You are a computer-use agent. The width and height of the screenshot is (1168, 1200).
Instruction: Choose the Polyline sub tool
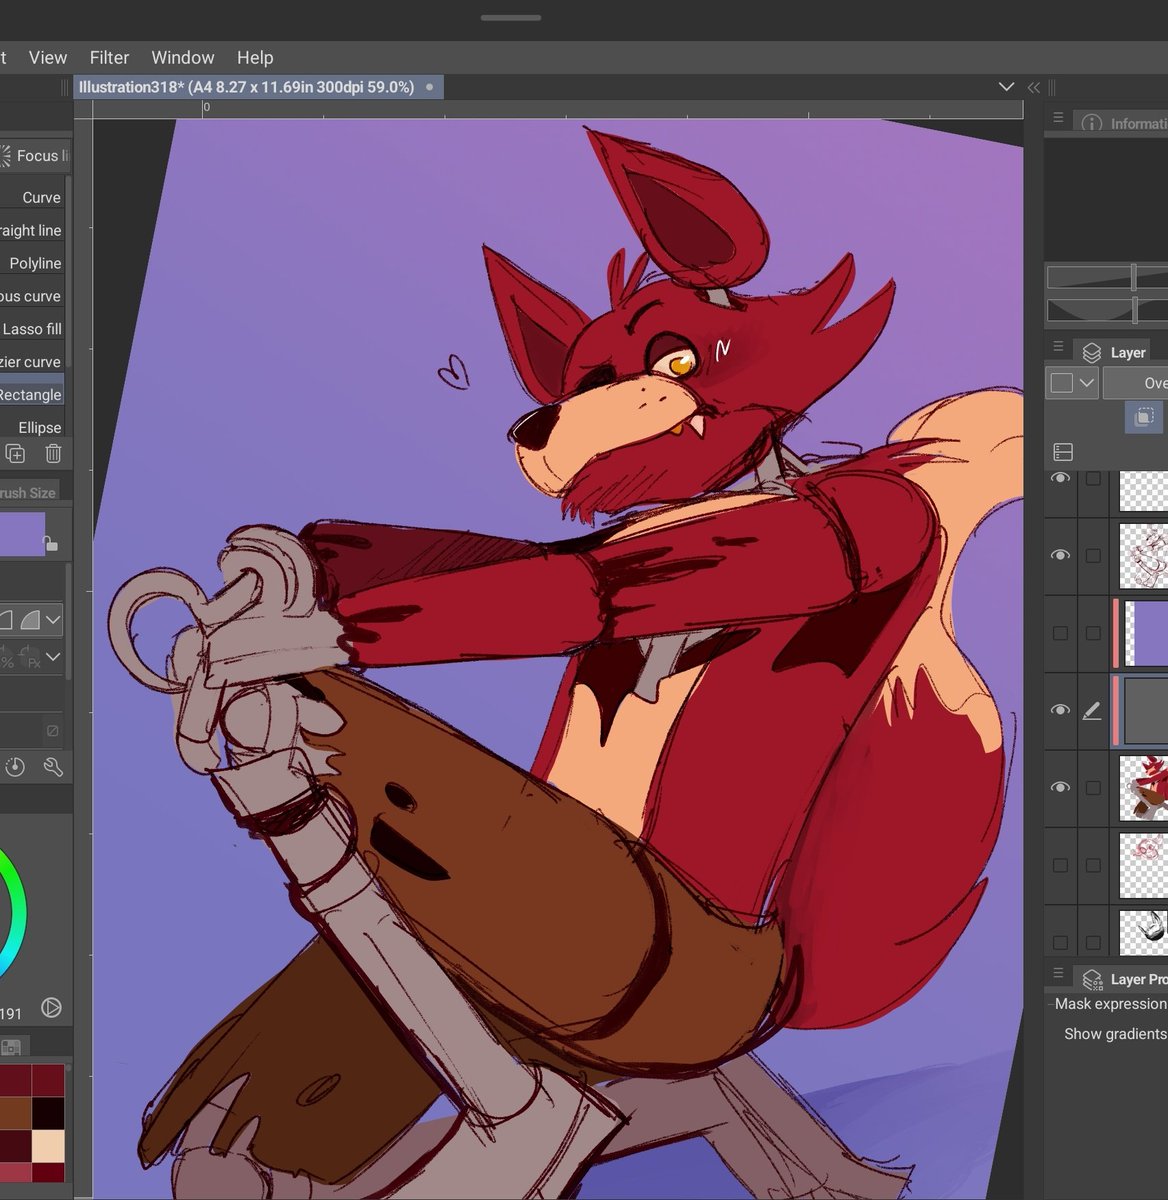point(33,263)
